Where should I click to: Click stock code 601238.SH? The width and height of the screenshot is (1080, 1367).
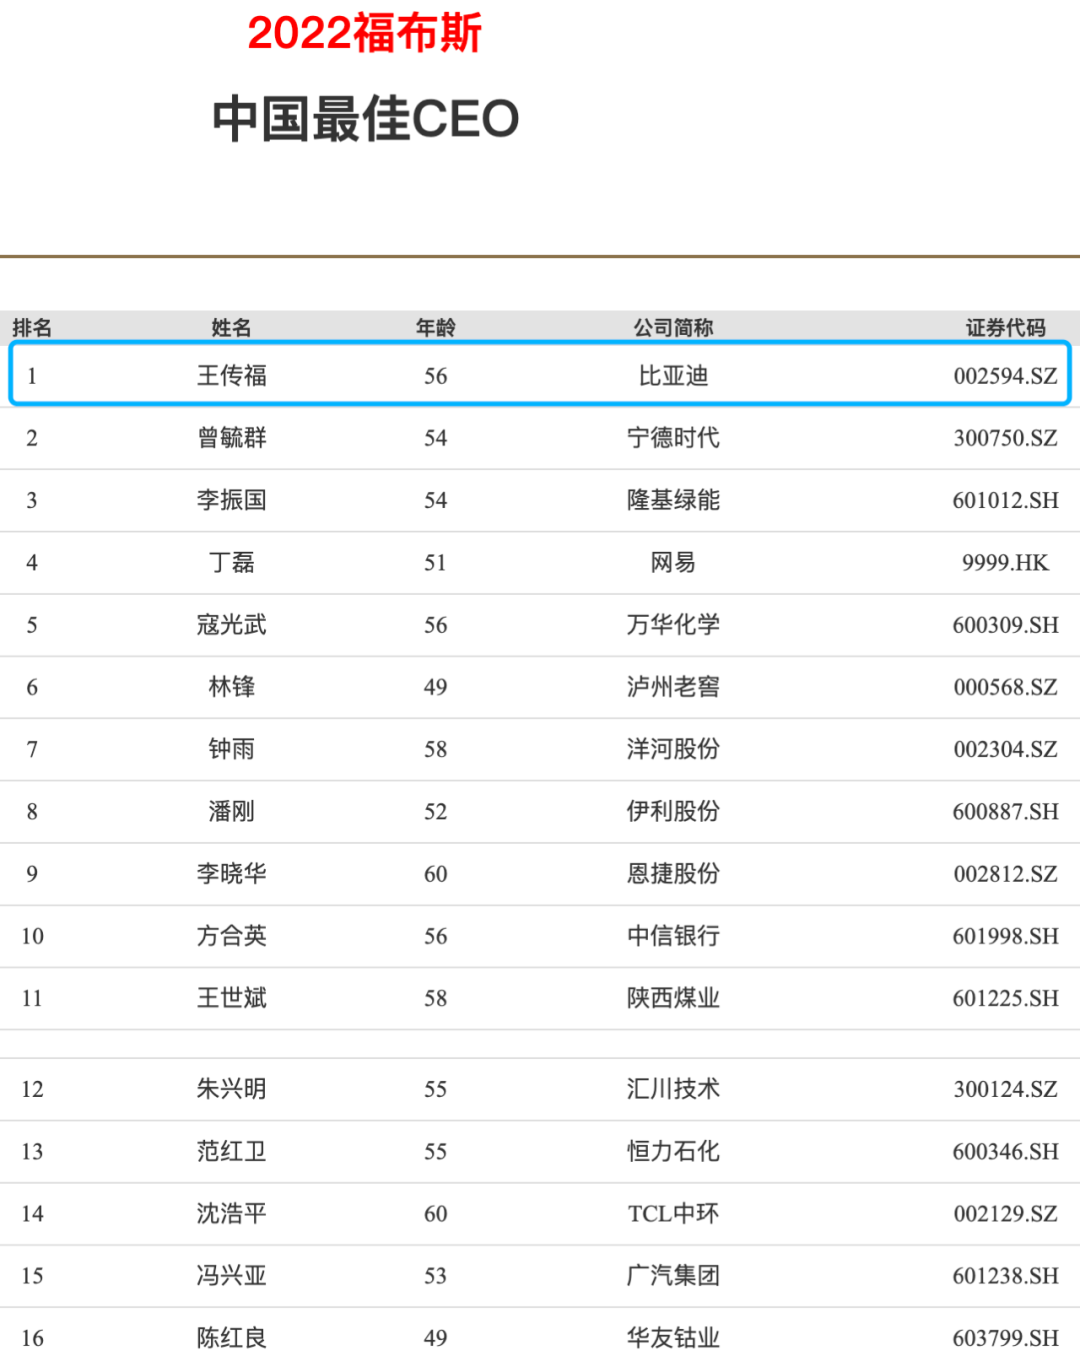coord(1005,1276)
